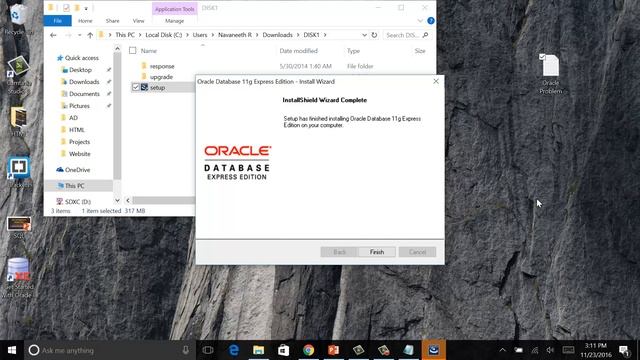Open recent locations dropdown arrow
640x360 pixels.
point(80,35)
